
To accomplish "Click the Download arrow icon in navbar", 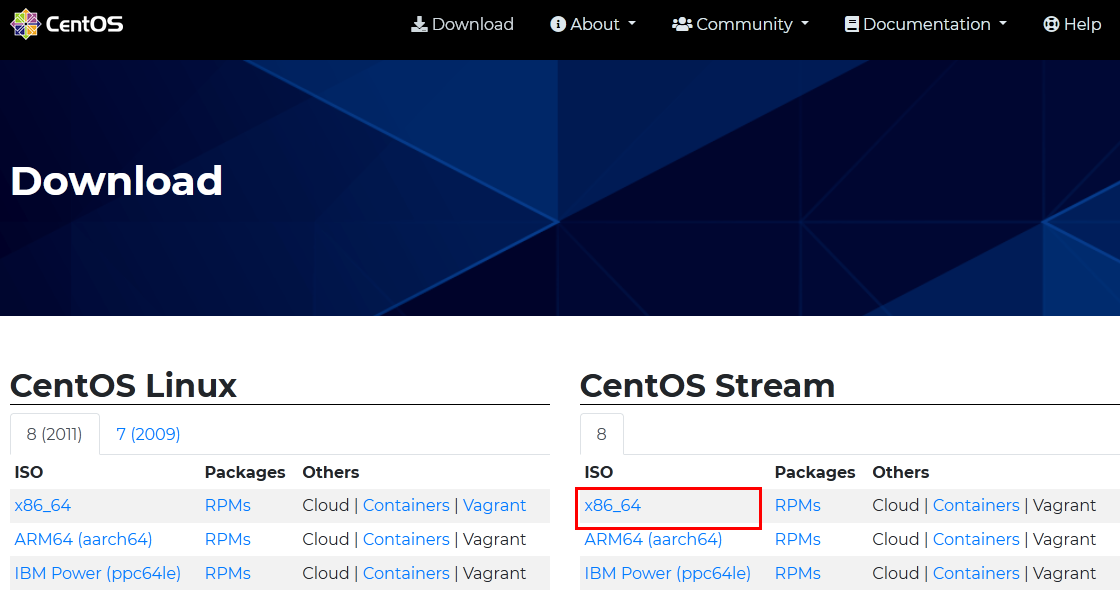I will [x=419, y=24].
